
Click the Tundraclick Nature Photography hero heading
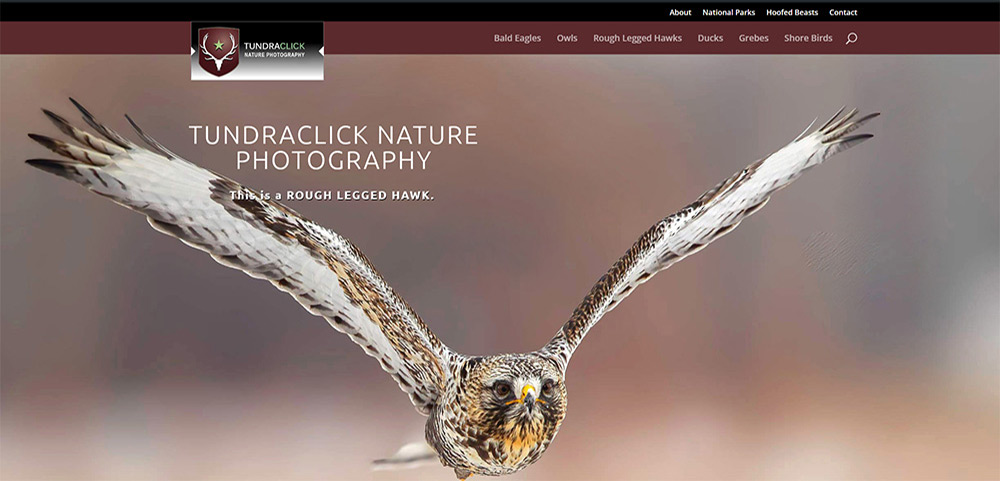point(333,147)
